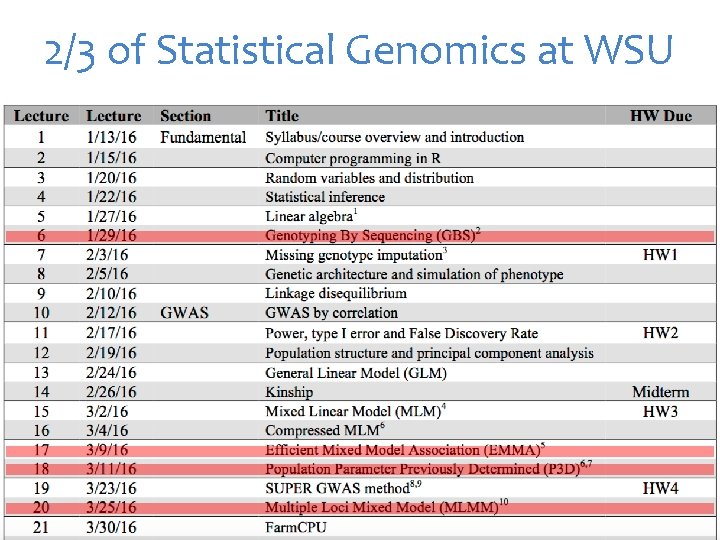Click the HW2 due entry
Viewport: 720px width, 540px height.
(660, 333)
